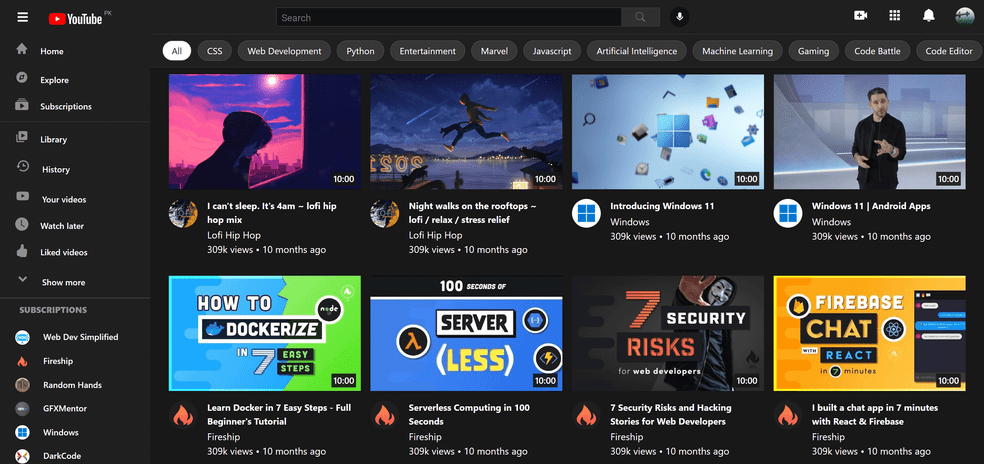Click the Windows channel icon in subscriptions

(23, 433)
